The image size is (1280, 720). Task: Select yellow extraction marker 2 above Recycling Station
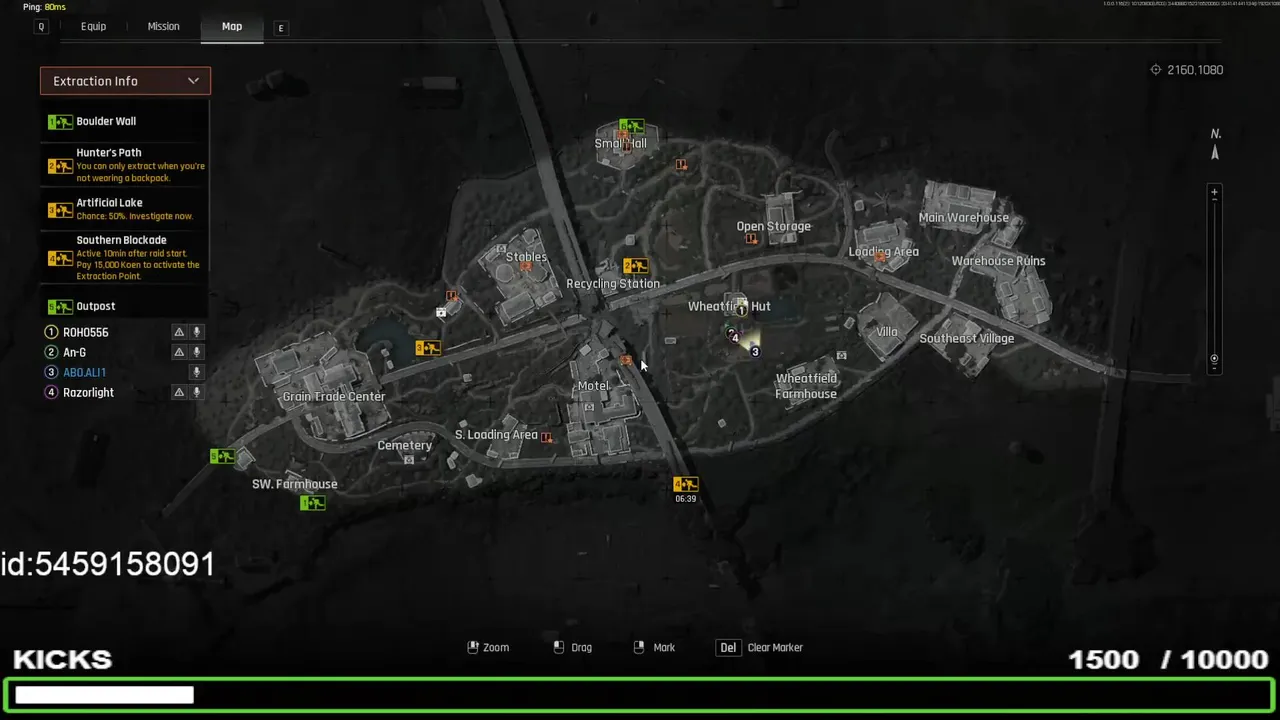pos(635,266)
